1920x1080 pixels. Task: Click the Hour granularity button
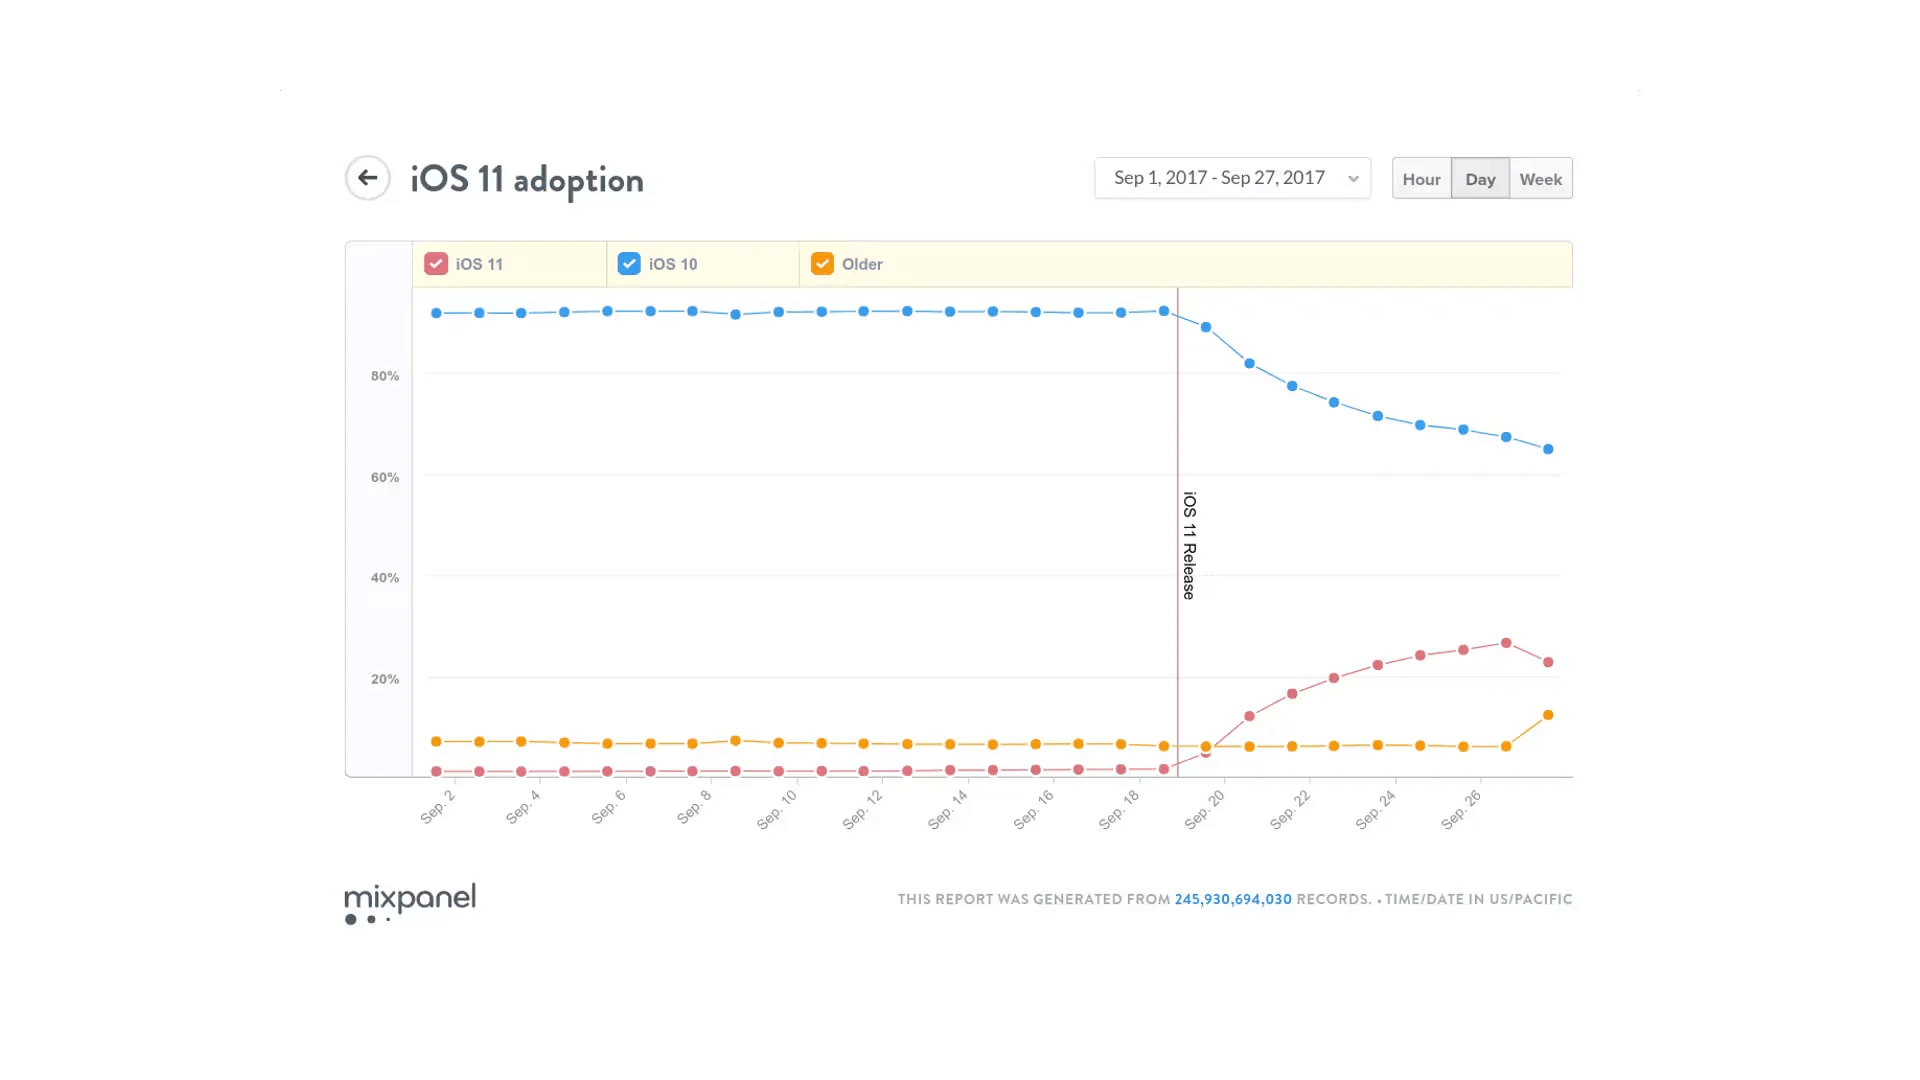pos(1422,178)
